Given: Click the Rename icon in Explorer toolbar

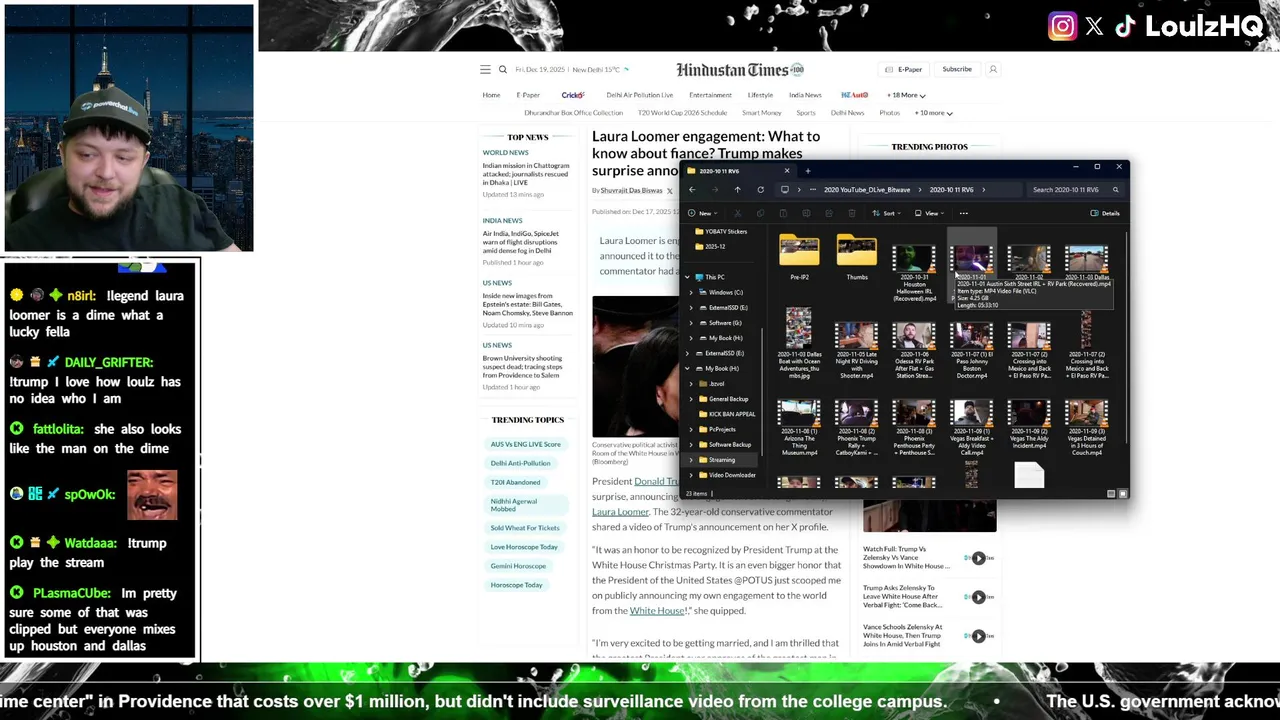Looking at the screenshot, I should pos(806,213).
